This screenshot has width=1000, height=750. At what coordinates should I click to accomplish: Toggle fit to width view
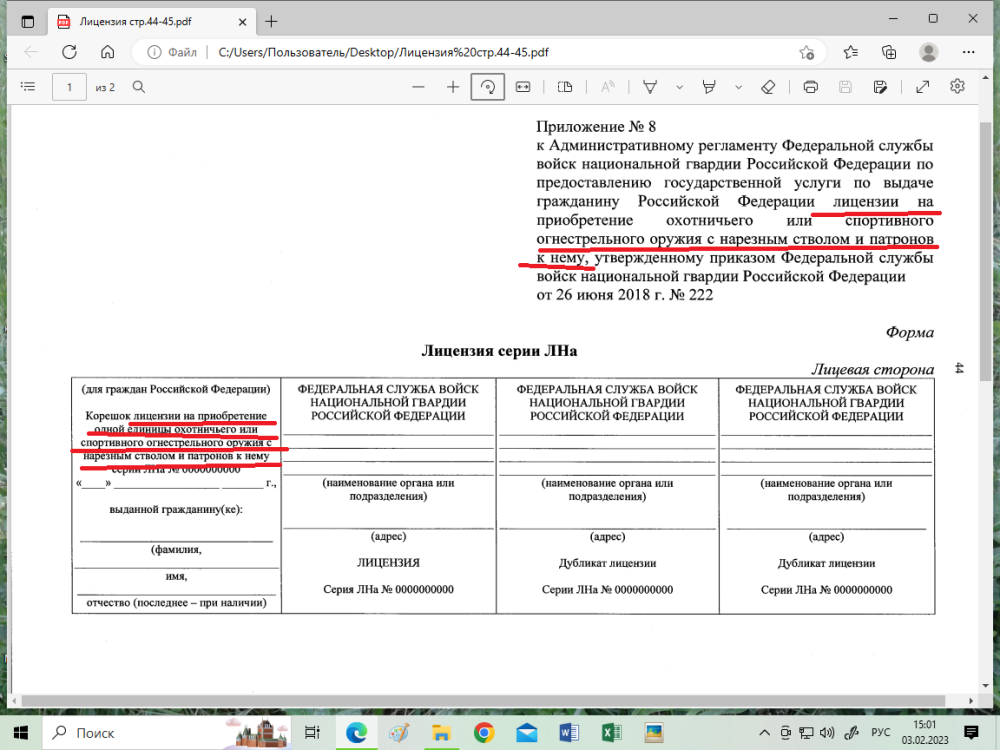(x=522, y=87)
